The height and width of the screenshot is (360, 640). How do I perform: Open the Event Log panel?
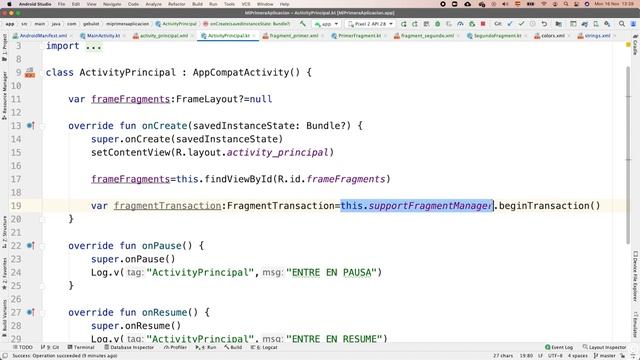559,347
